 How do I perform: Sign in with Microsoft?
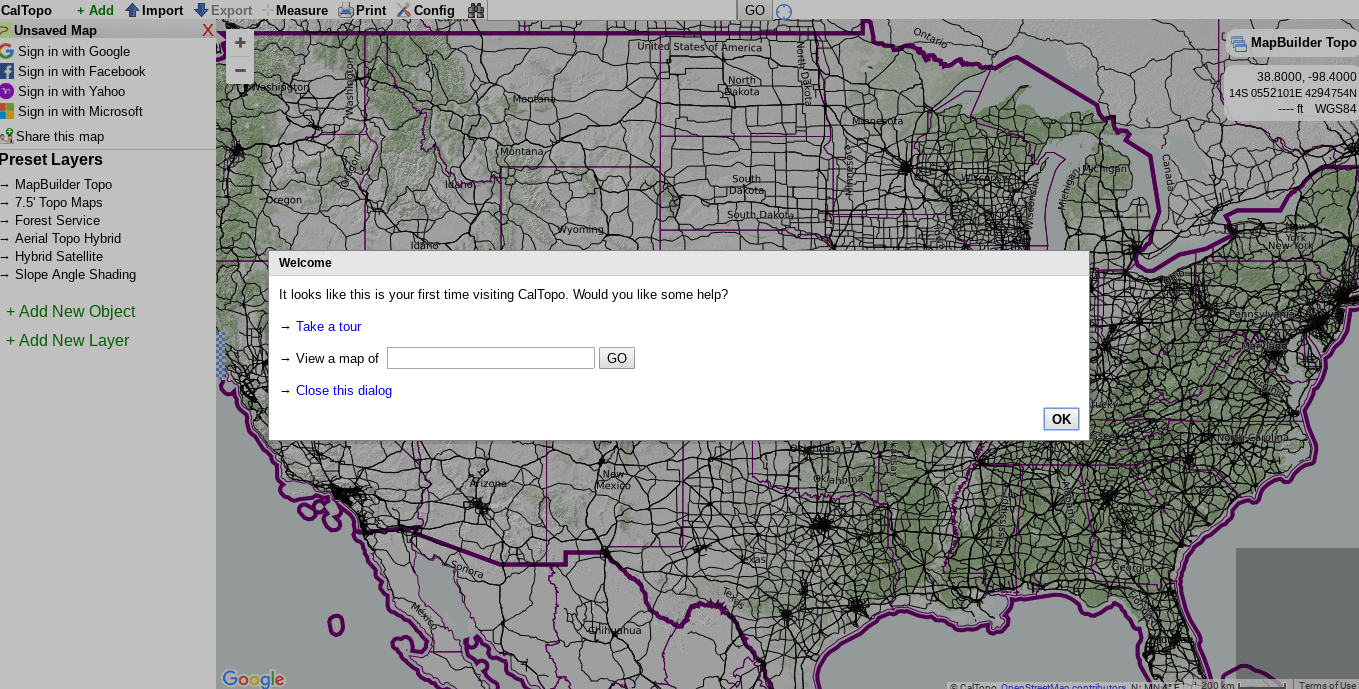[x=80, y=111]
